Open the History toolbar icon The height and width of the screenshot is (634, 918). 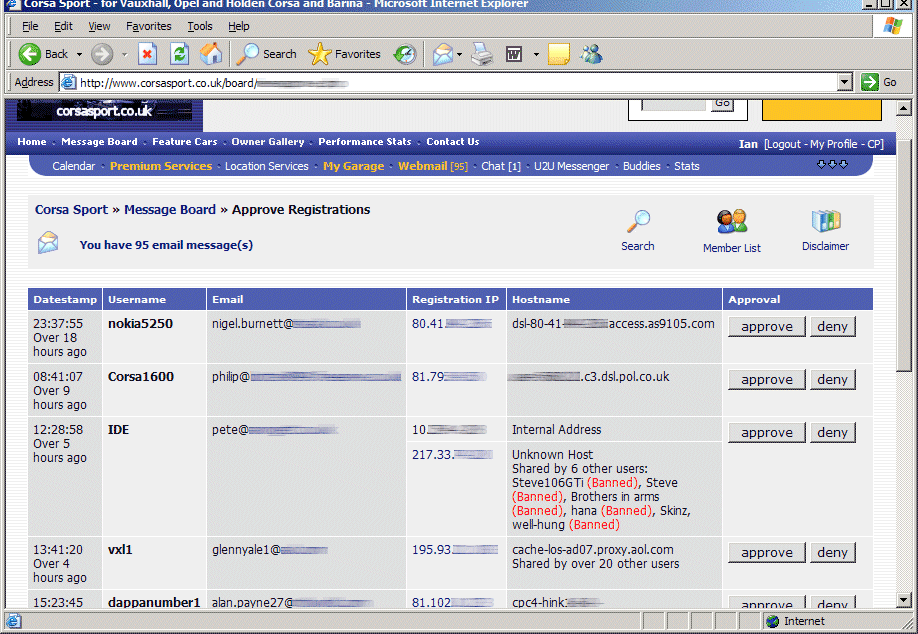[x=404, y=54]
